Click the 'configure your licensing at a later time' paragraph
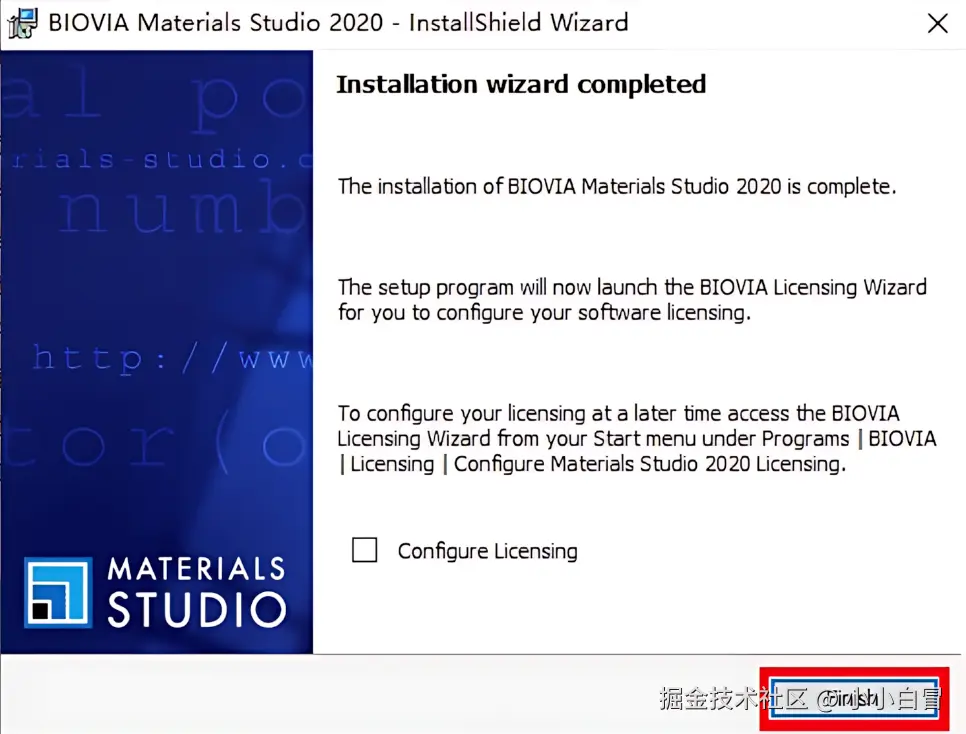This screenshot has width=966, height=734. [x=636, y=438]
